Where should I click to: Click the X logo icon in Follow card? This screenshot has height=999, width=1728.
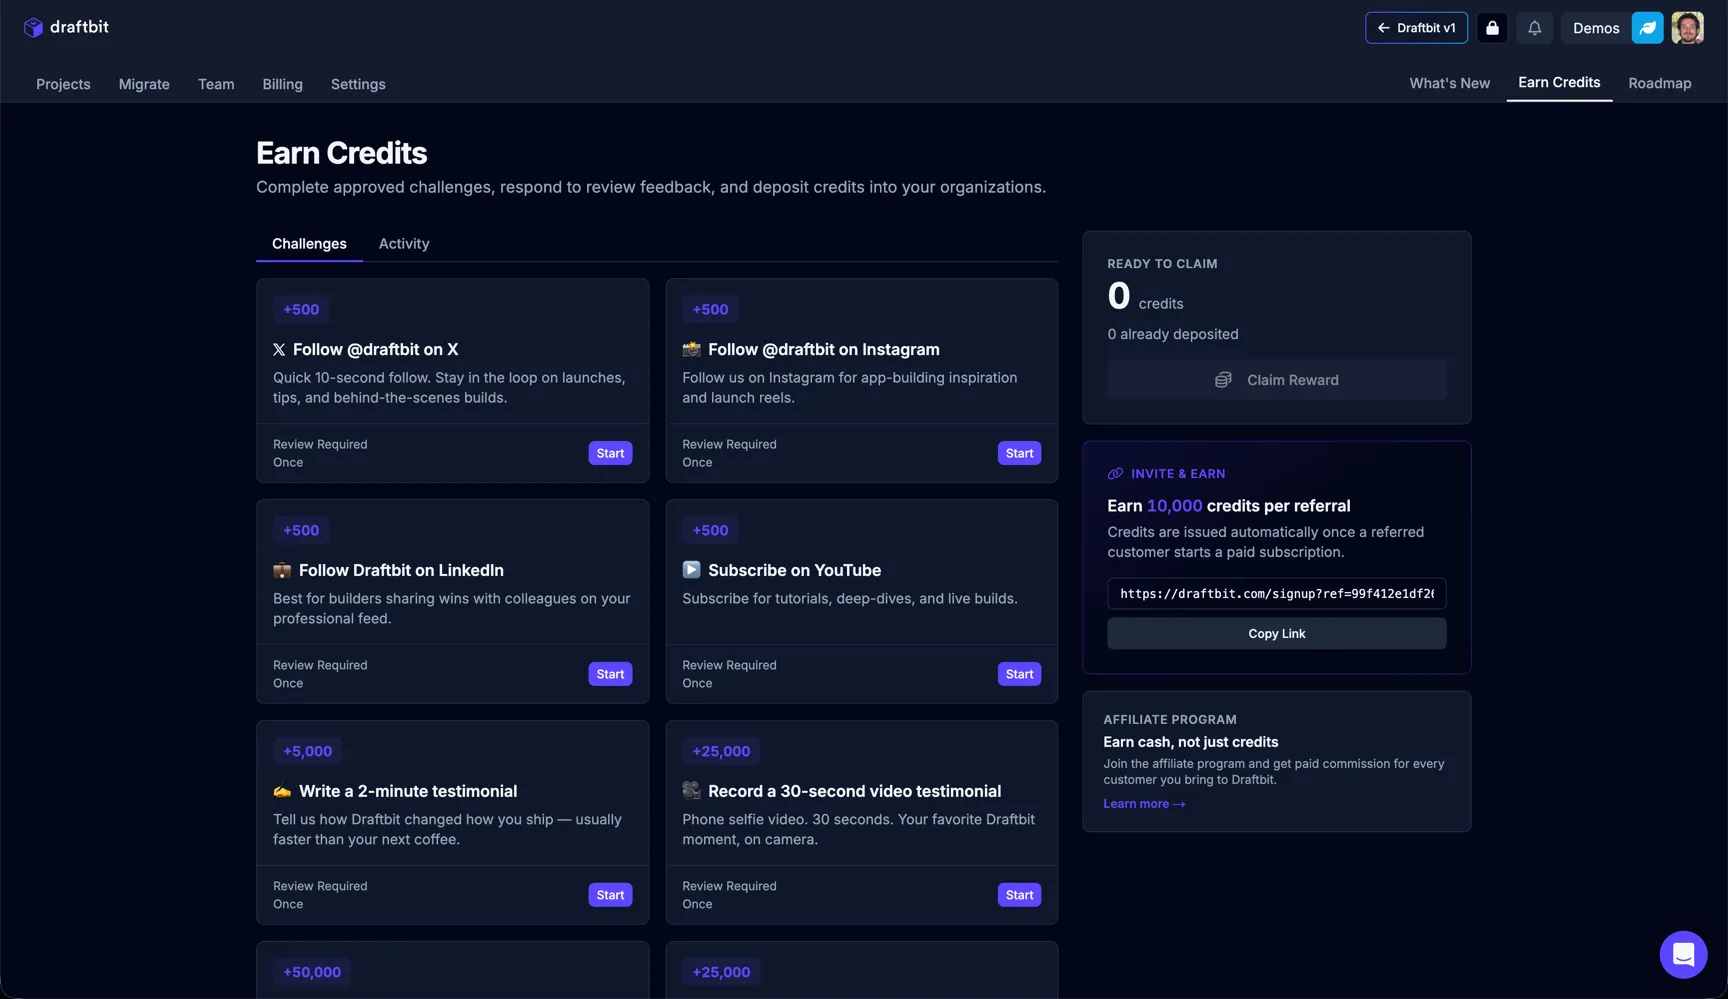coord(279,350)
